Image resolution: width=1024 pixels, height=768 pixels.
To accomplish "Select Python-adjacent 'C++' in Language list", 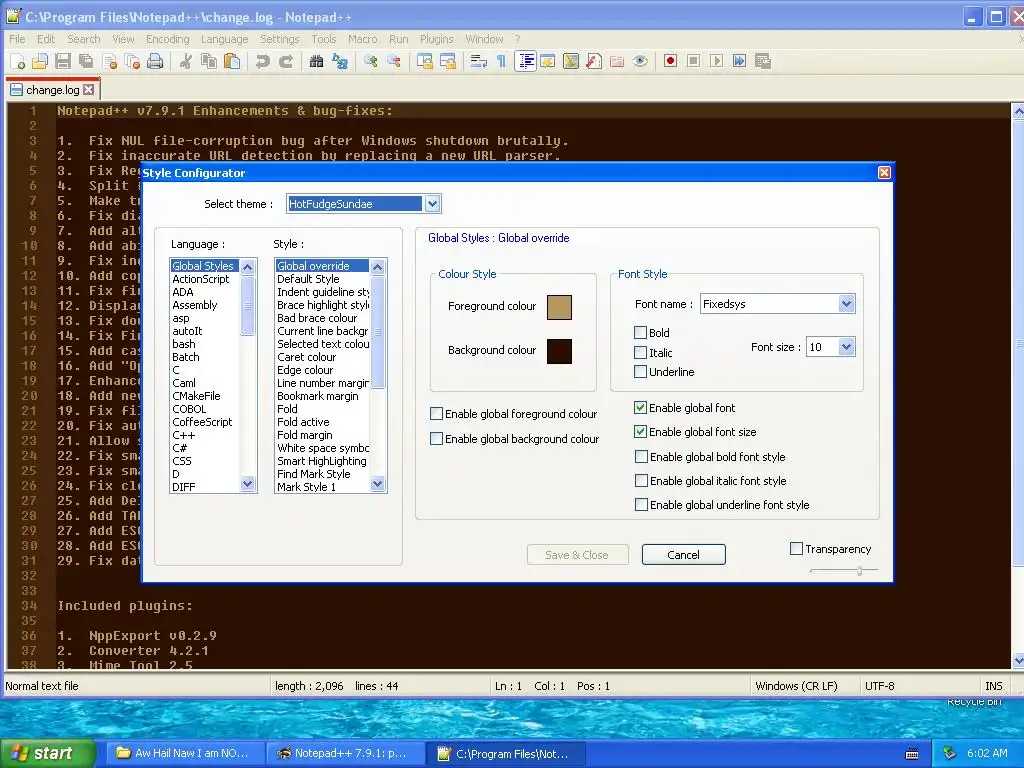I will click(x=184, y=435).
